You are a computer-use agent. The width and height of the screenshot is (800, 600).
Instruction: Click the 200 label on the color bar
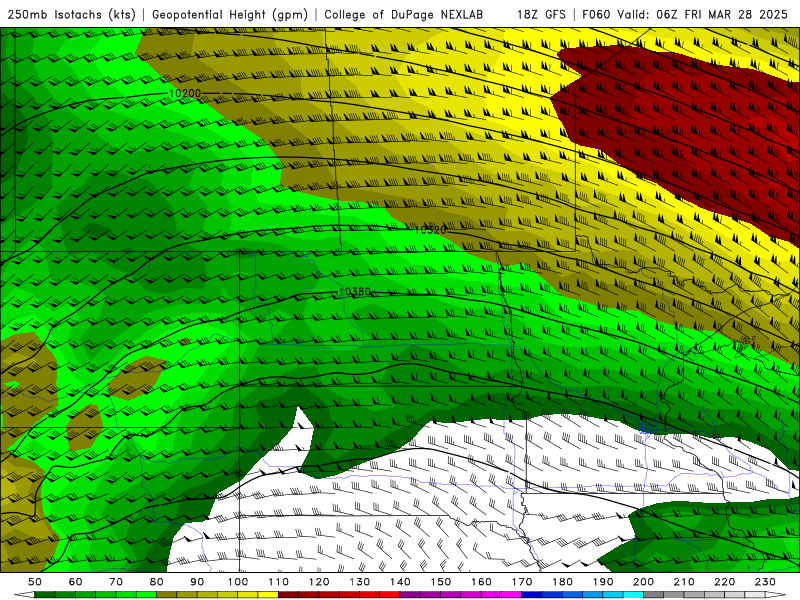point(643,582)
